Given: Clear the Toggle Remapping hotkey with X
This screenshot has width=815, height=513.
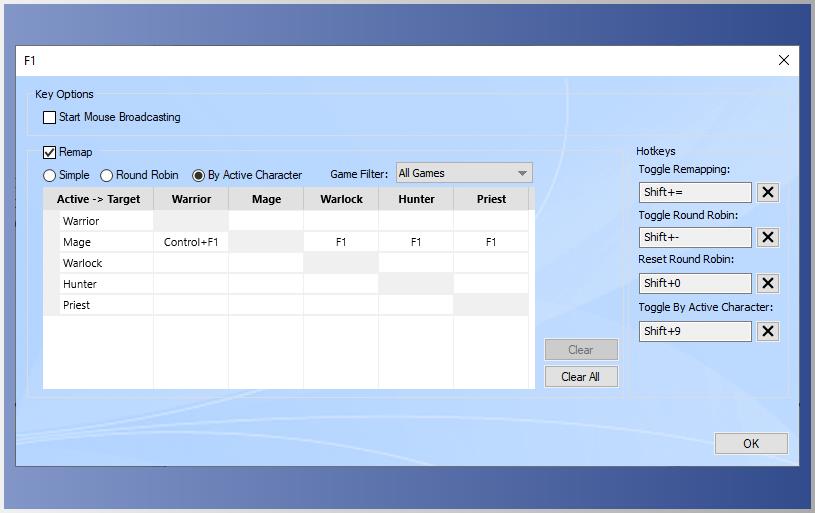Looking at the screenshot, I should pyautogui.click(x=767, y=192).
